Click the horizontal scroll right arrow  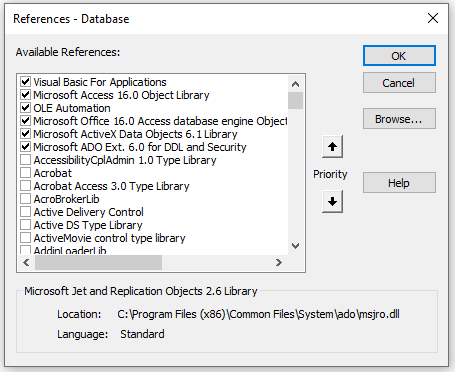click(279, 263)
